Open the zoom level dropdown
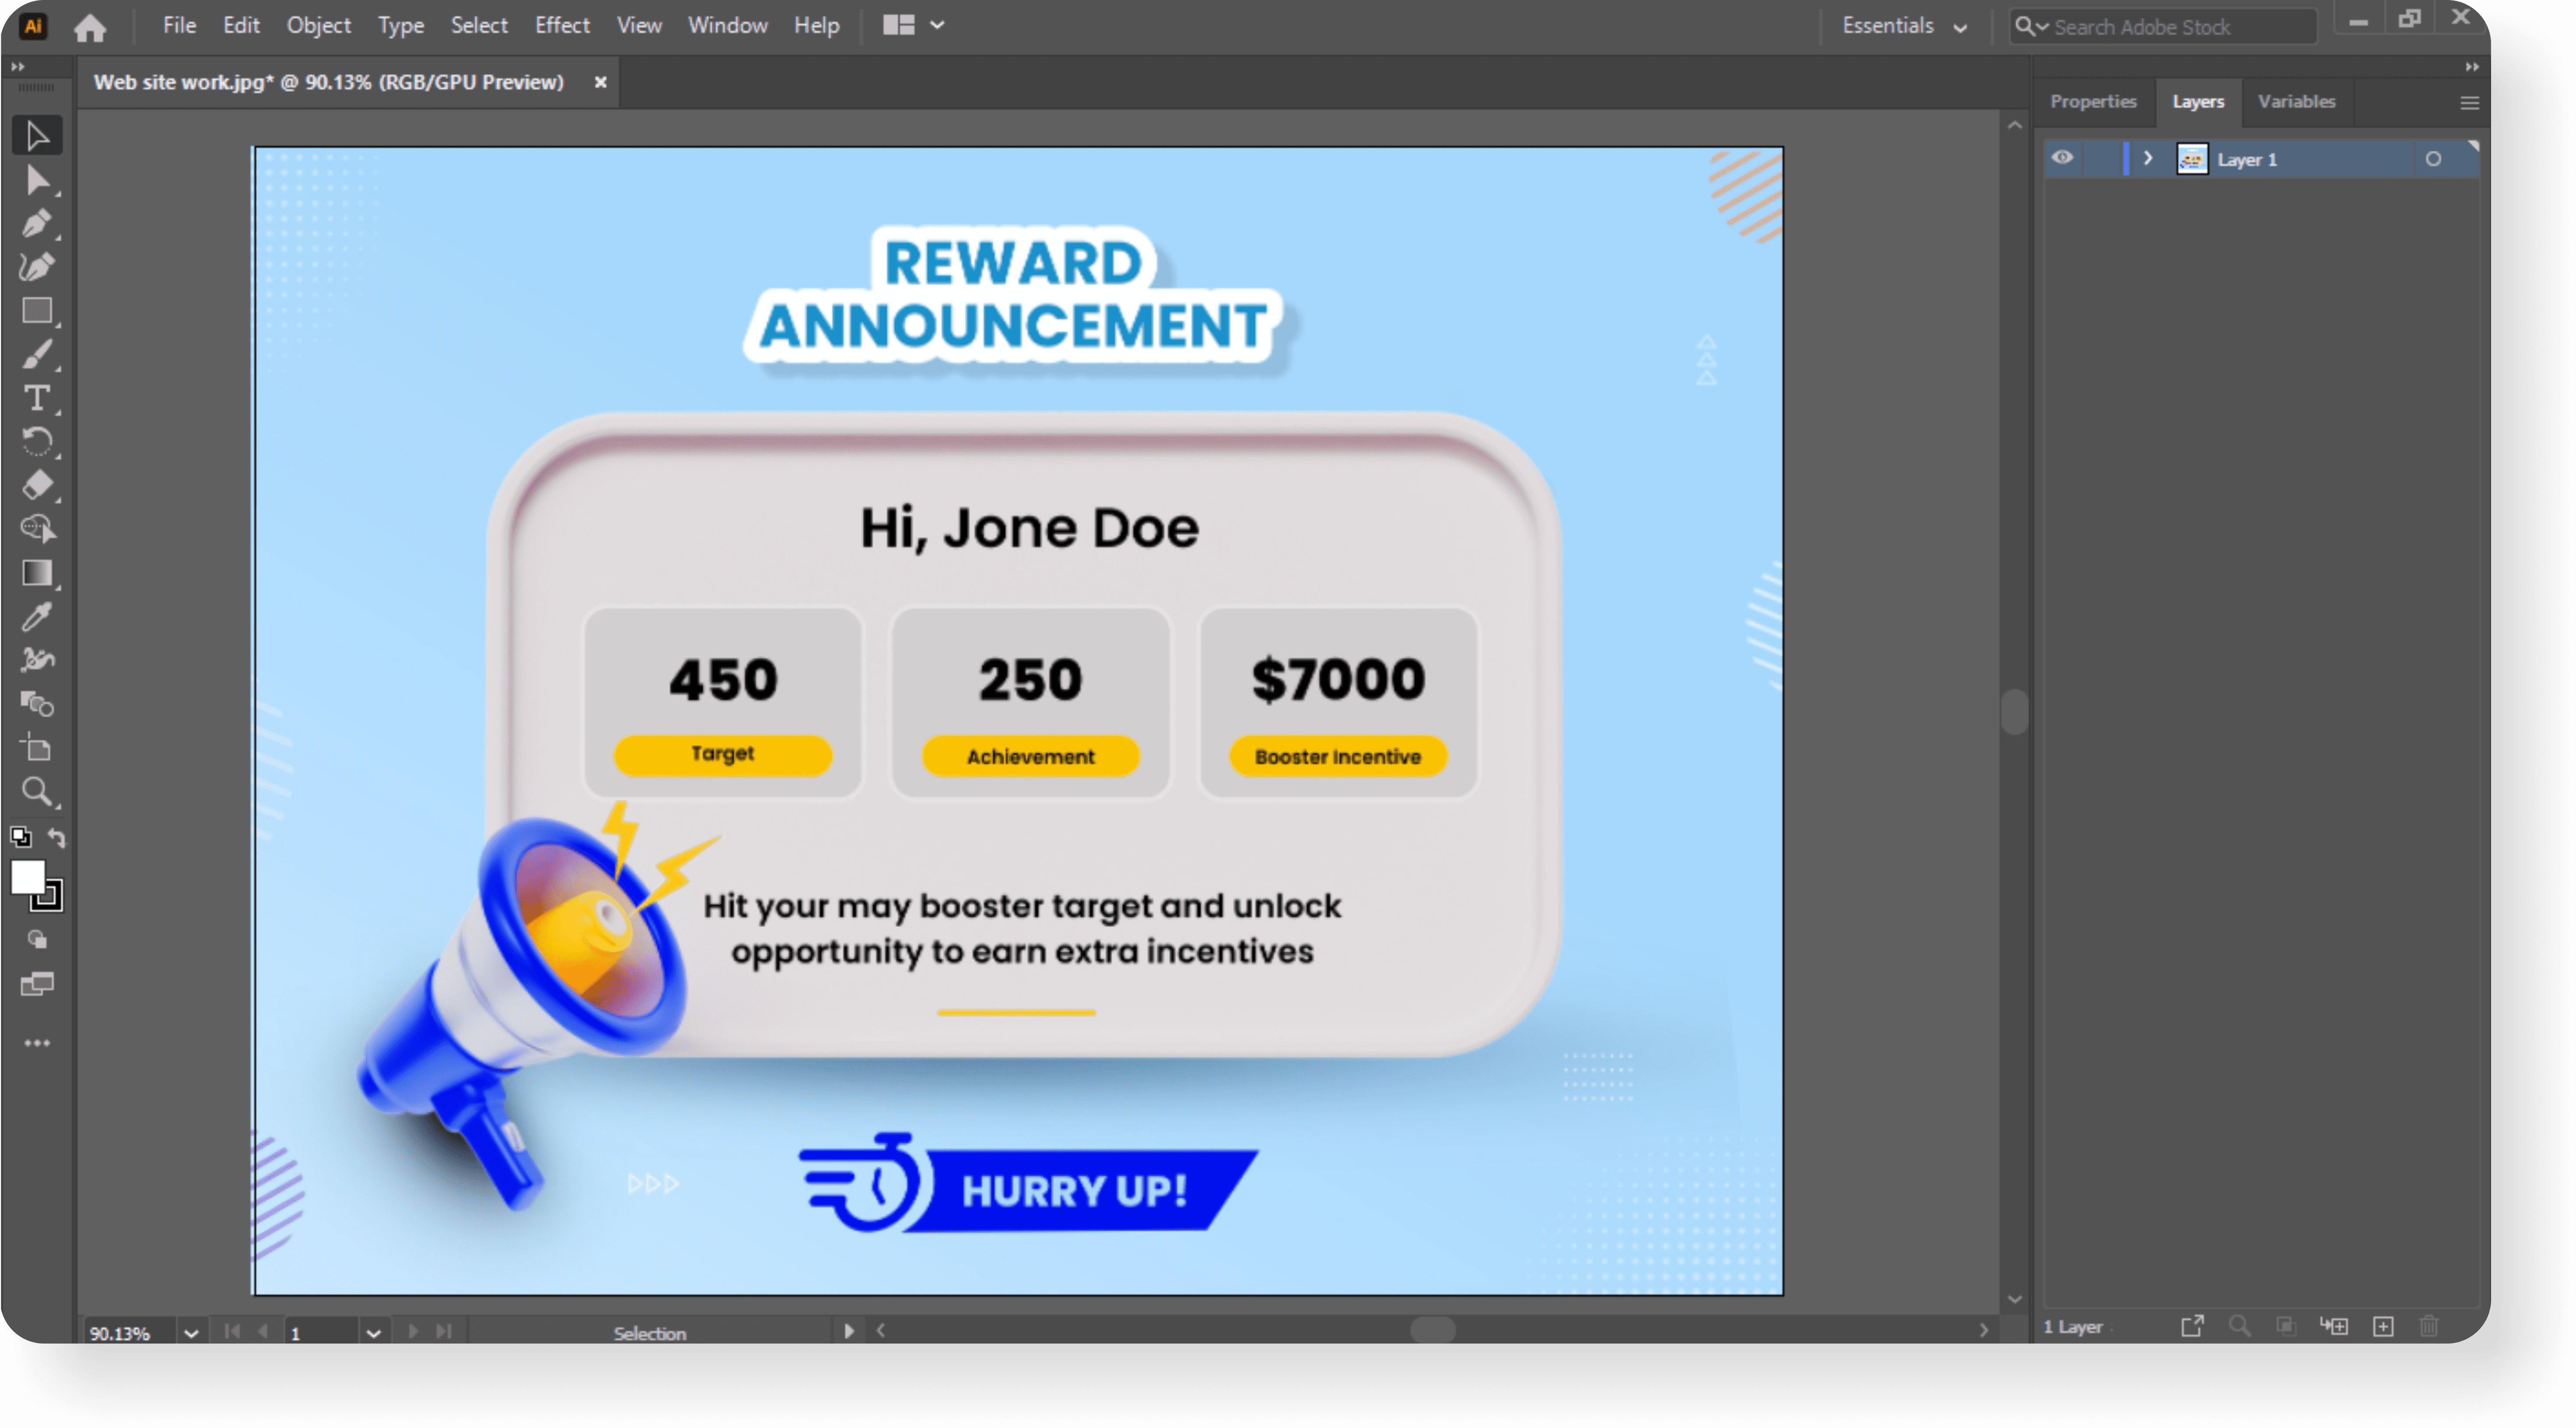The image size is (2576, 1428). point(191,1333)
